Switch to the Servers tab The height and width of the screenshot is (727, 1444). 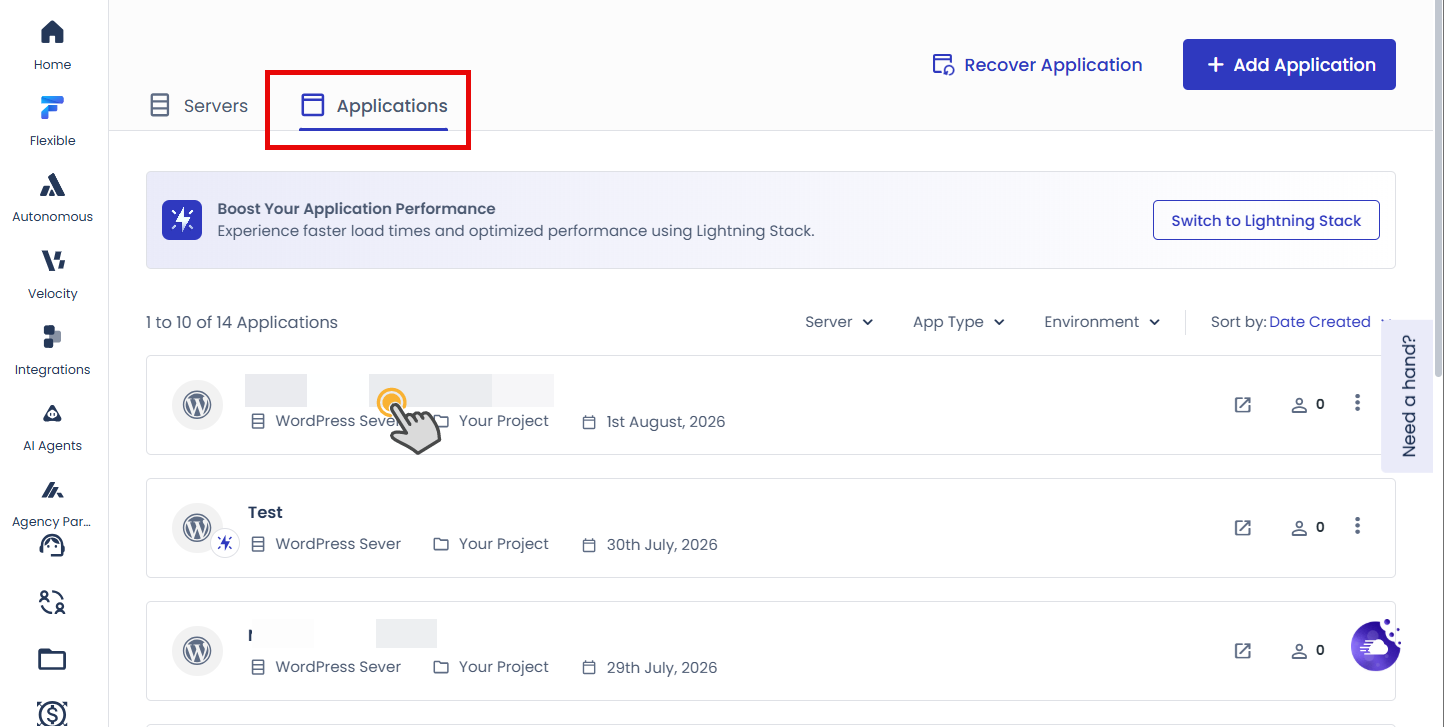pos(198,105)
